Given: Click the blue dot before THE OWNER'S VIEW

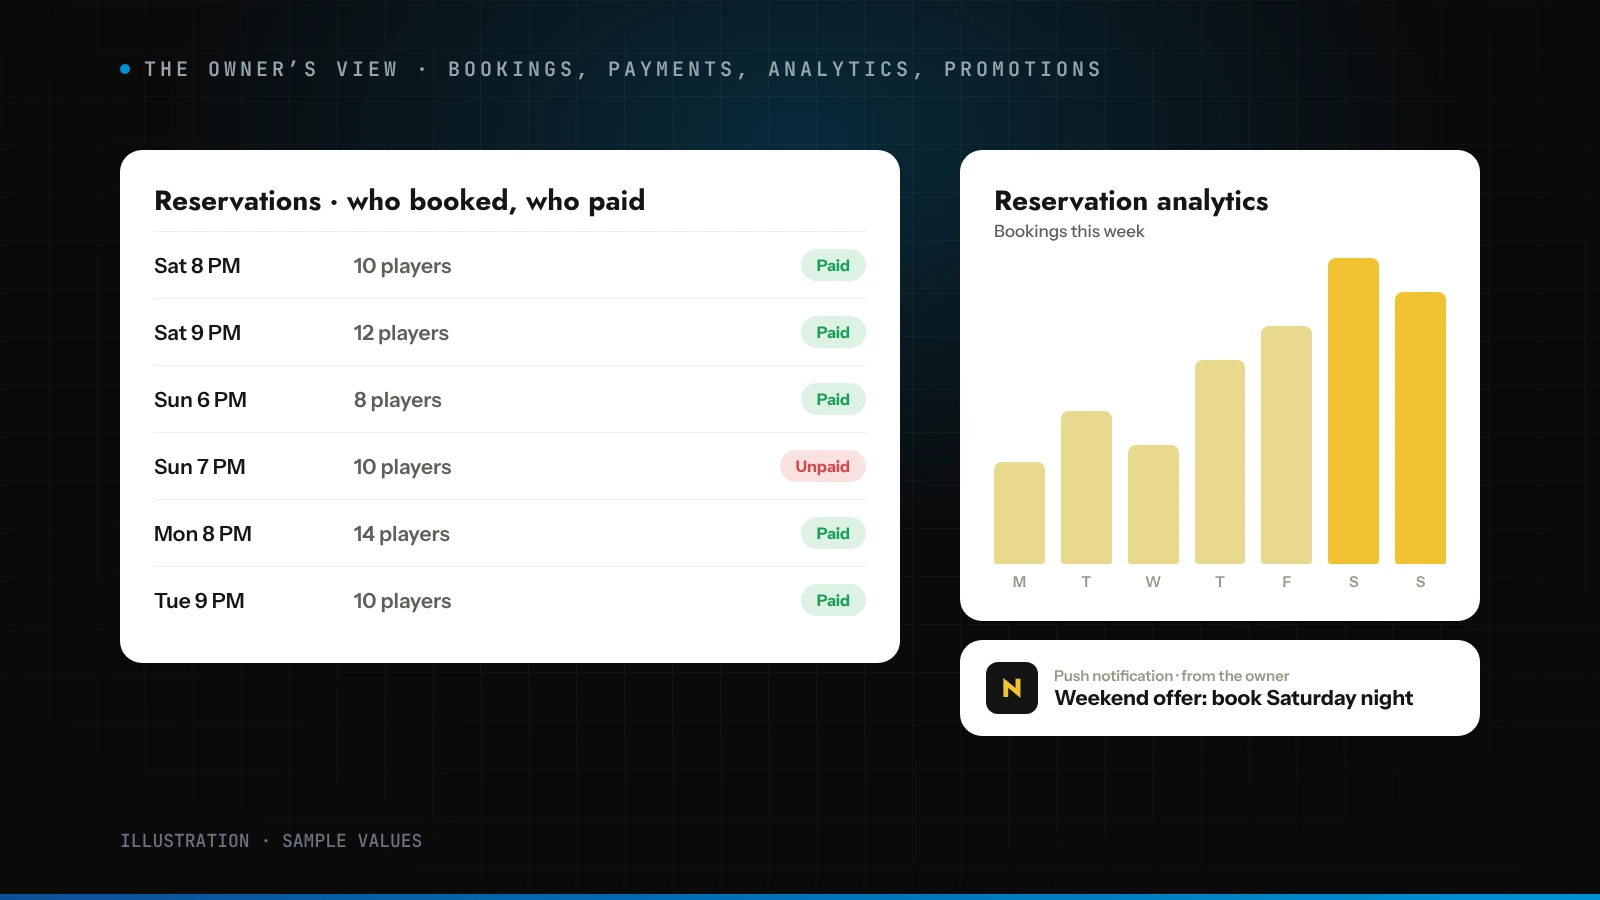Looking at the screenshot, I should tap(125, 69).
